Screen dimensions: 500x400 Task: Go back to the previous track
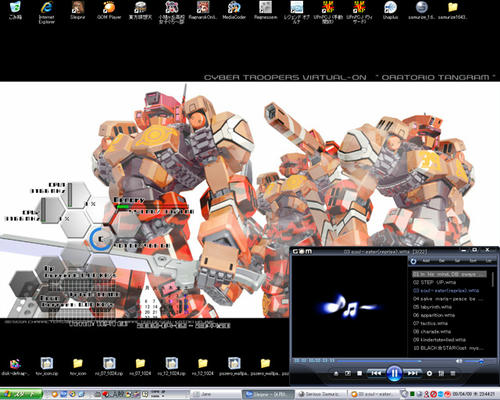point(376,373)
